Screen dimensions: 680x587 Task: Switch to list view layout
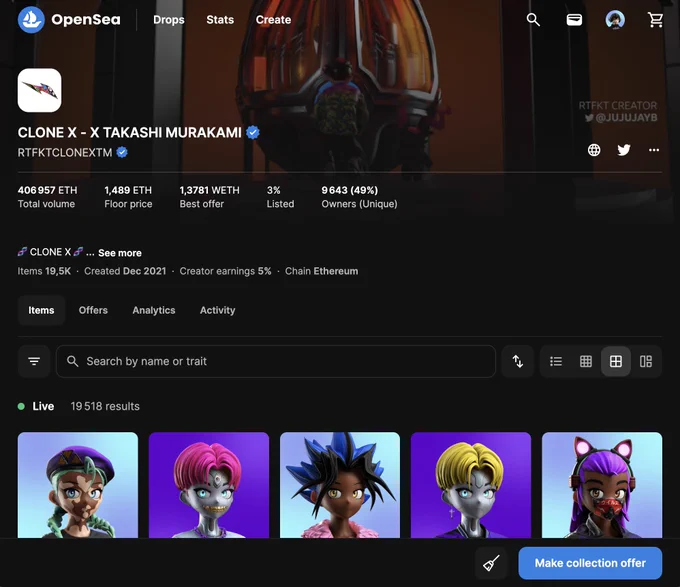(x=556, y=361)
